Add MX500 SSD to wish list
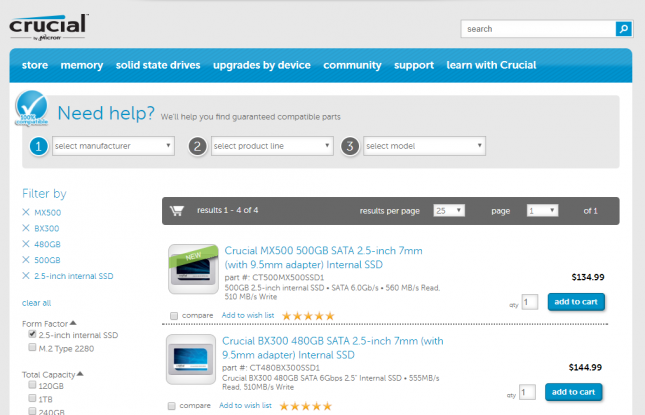645x415 pixels. tap(248, 315)
